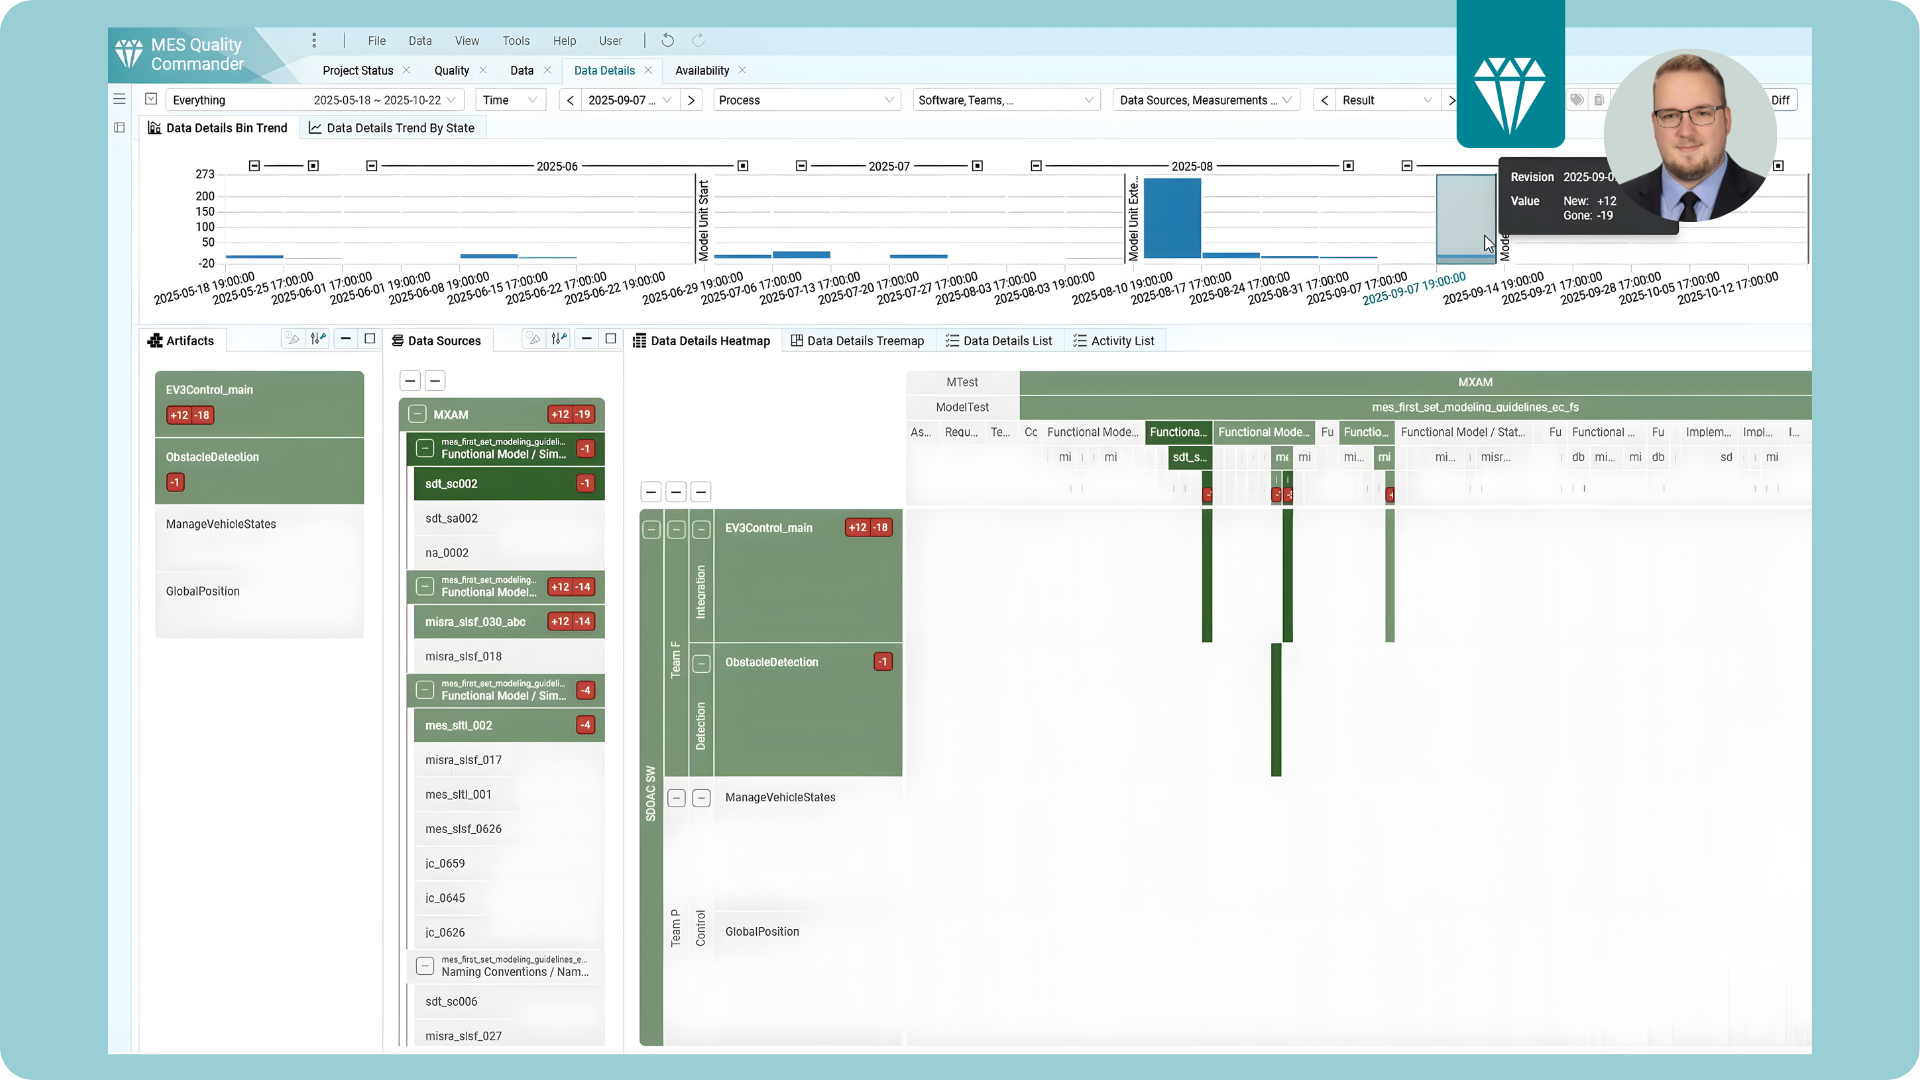Toggle the 2025-06 range end marker

tap(743, 166)
